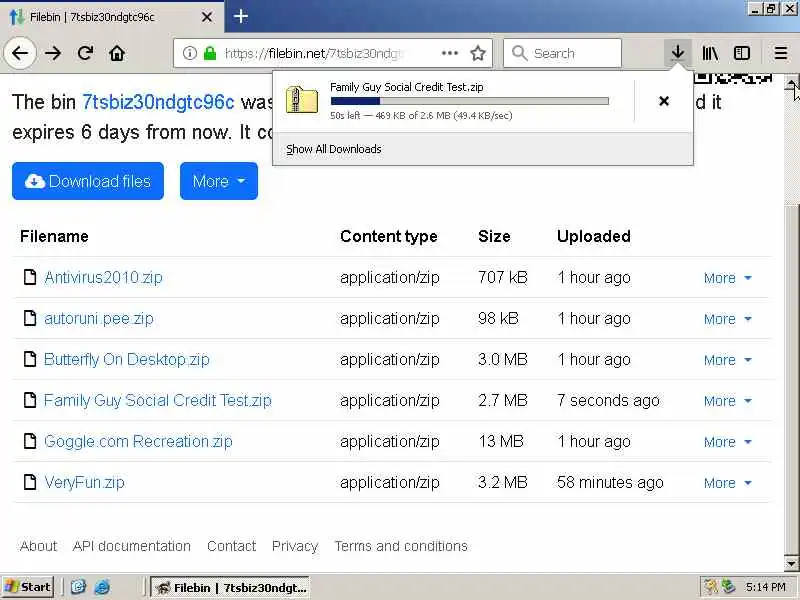This screenshot has width=800, height=600.
Task: Click the browser Search field
Action: pyautogui.click(x=562, y=53)
